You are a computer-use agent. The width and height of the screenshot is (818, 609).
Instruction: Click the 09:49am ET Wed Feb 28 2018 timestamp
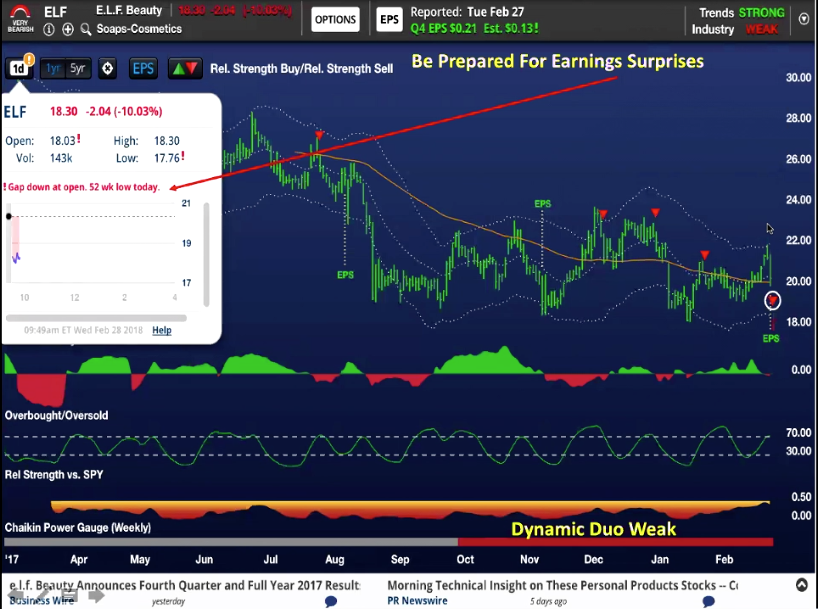83,330
